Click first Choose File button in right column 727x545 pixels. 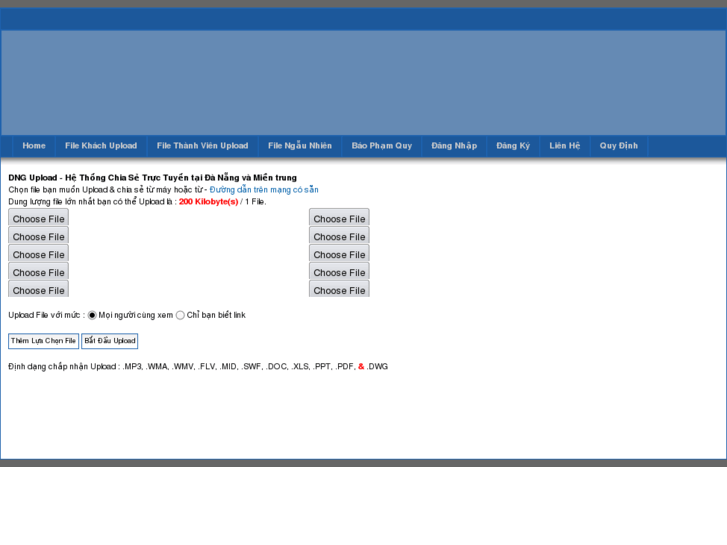click(339, 218)
